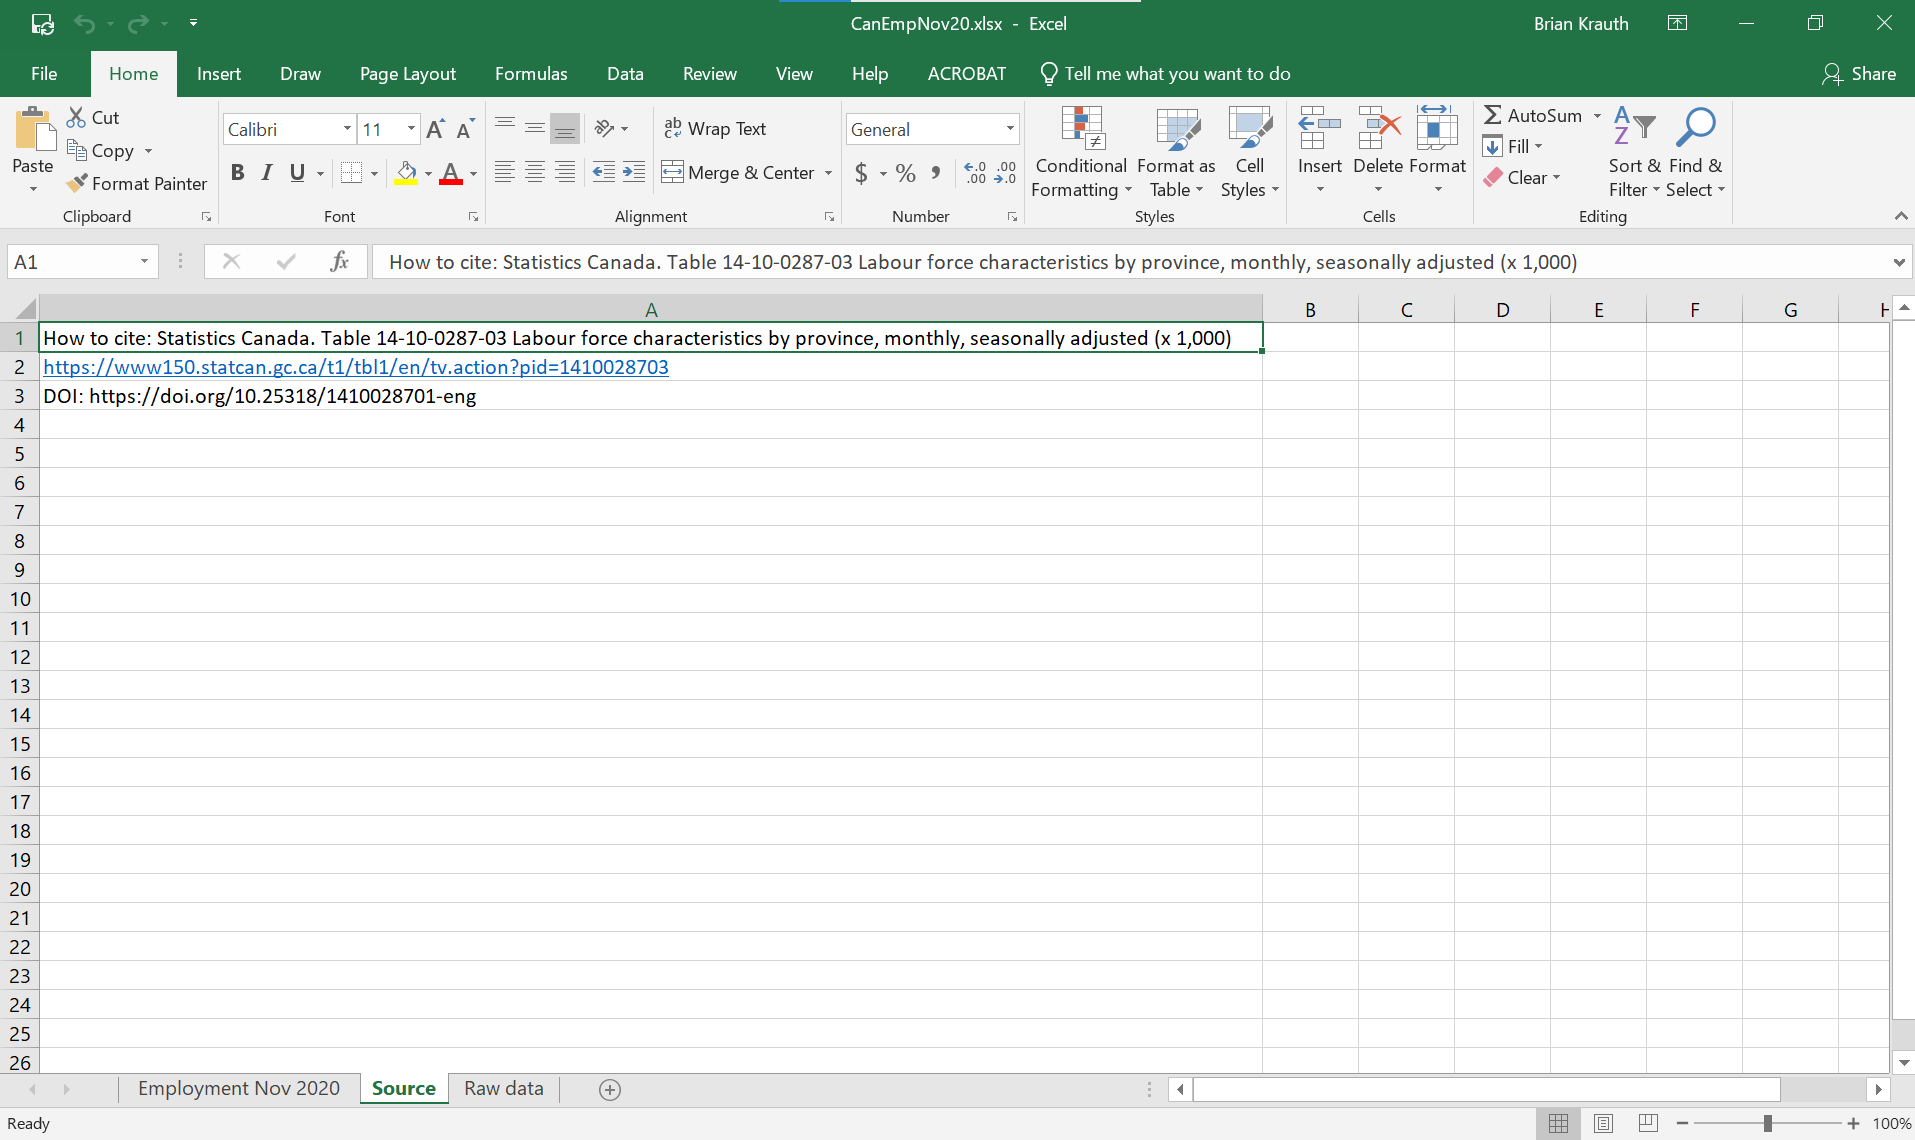Click the Wrap Text icon
The image size is (1915, 1140).
(x=672, y=128)
